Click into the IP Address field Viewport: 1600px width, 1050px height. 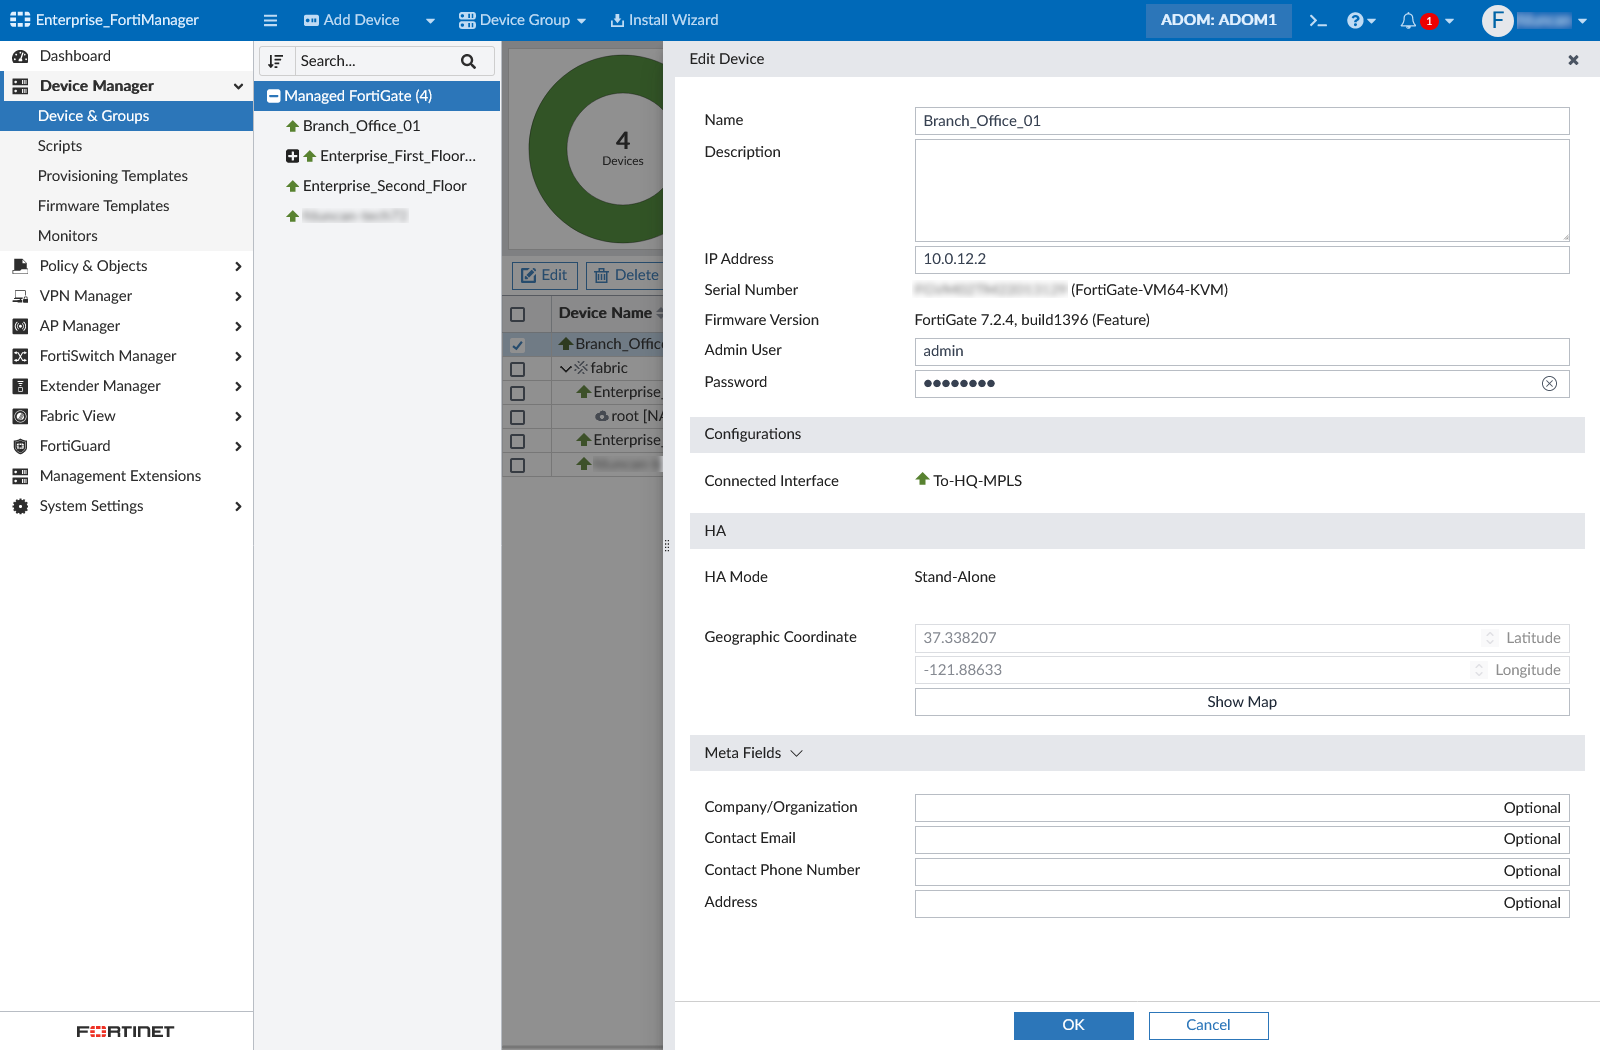click(x=1241, y=259)
